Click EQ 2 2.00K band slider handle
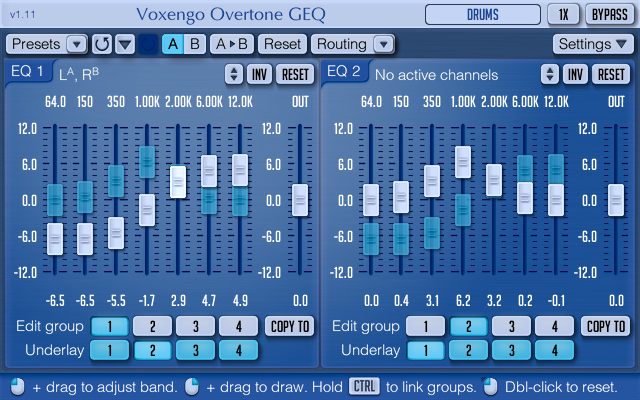Screen dimensions: 640x400 (x=494, y=180)
